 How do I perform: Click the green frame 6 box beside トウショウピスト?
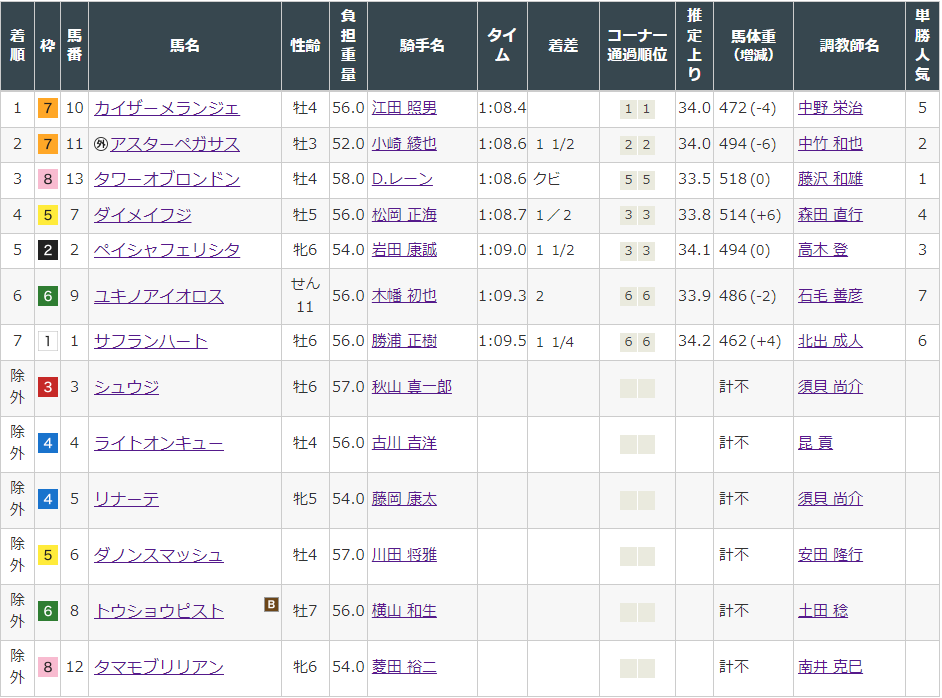pos(47,611)
